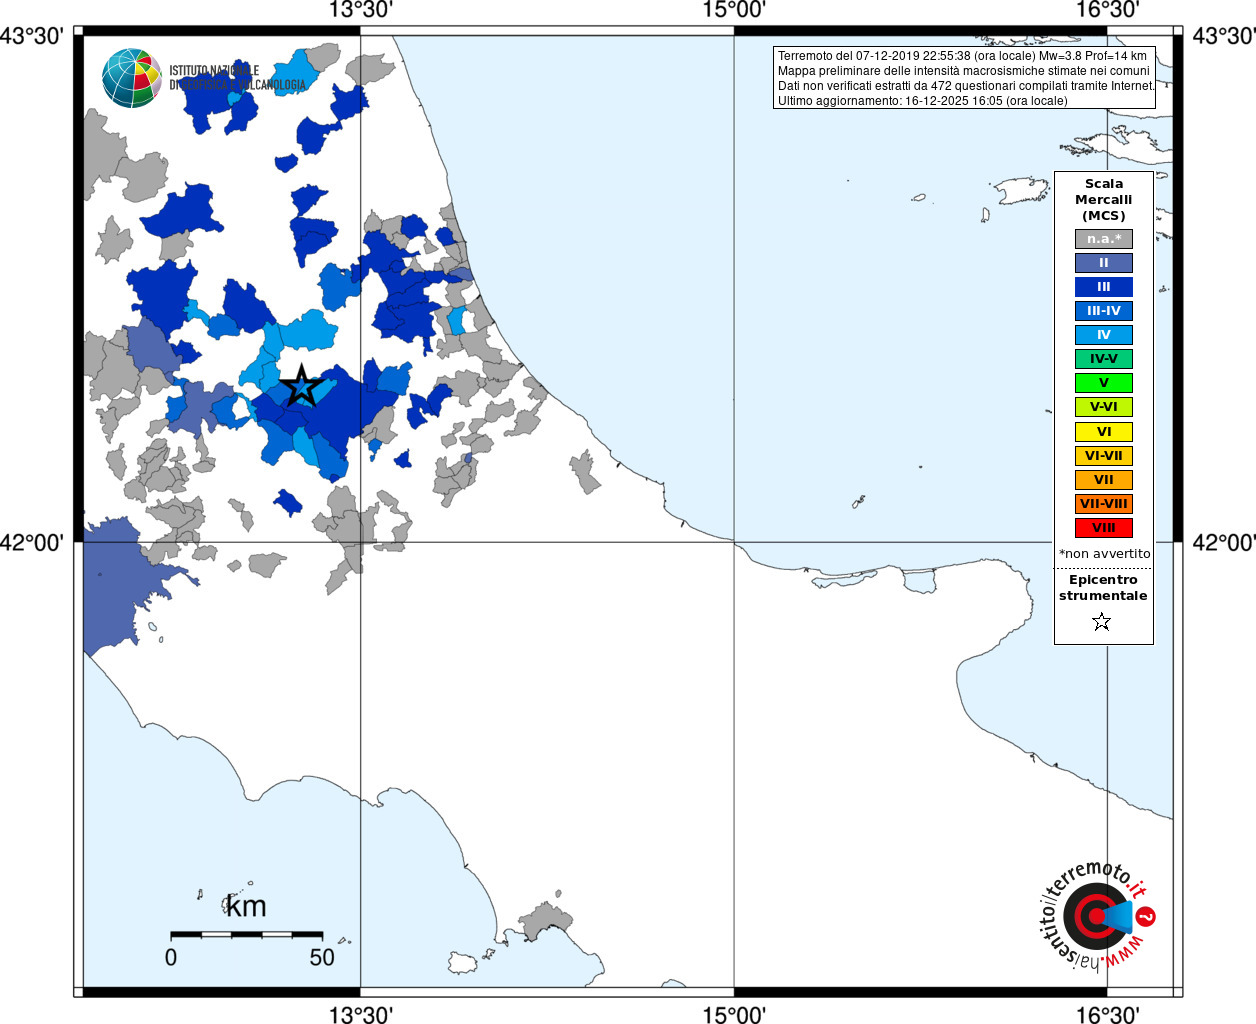This screenshot has height=1024, width=1256.
Task: Click the bottom 15°00' longitude label
Action: click(734, 1014)
